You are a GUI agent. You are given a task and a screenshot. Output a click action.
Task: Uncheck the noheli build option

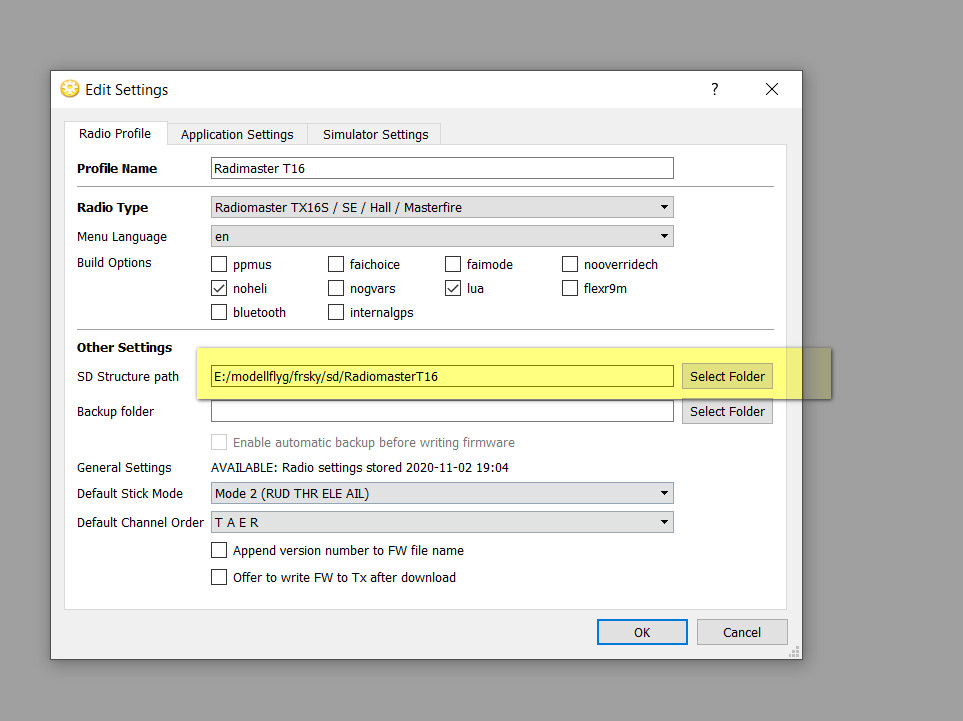(219, 288)
